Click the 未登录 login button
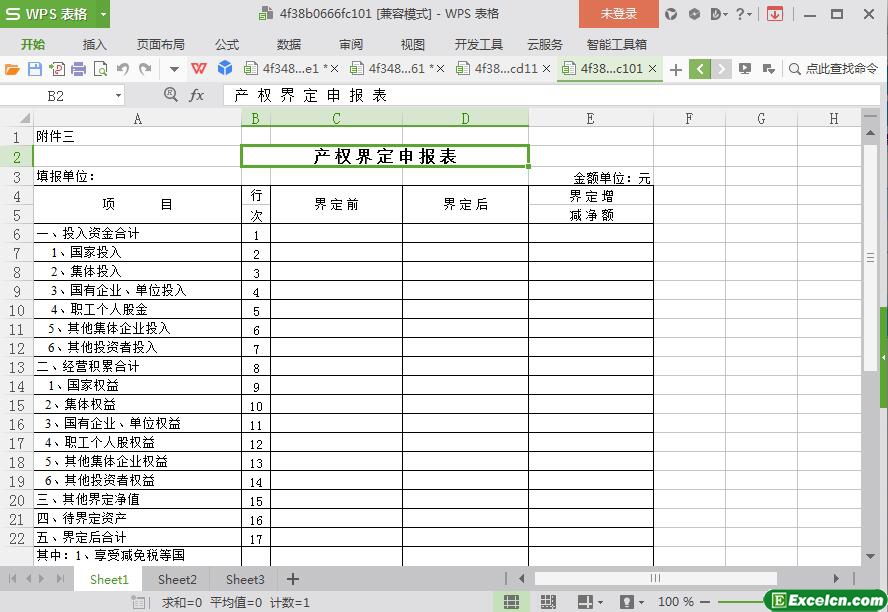 coord(618,14)
